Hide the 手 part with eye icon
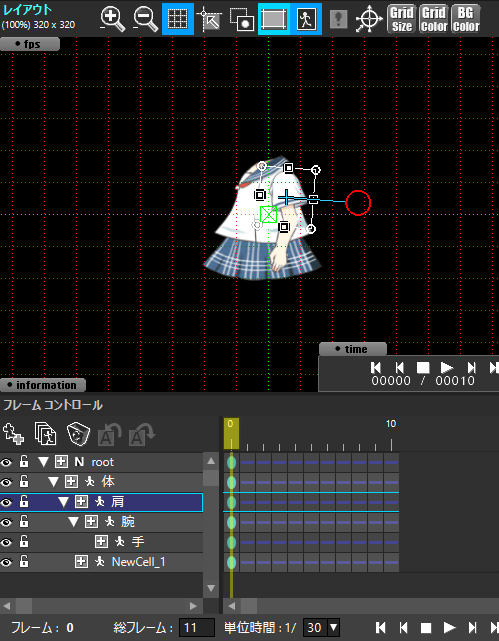The height and width of the screenshot is (641, 499). pos(6,542)
